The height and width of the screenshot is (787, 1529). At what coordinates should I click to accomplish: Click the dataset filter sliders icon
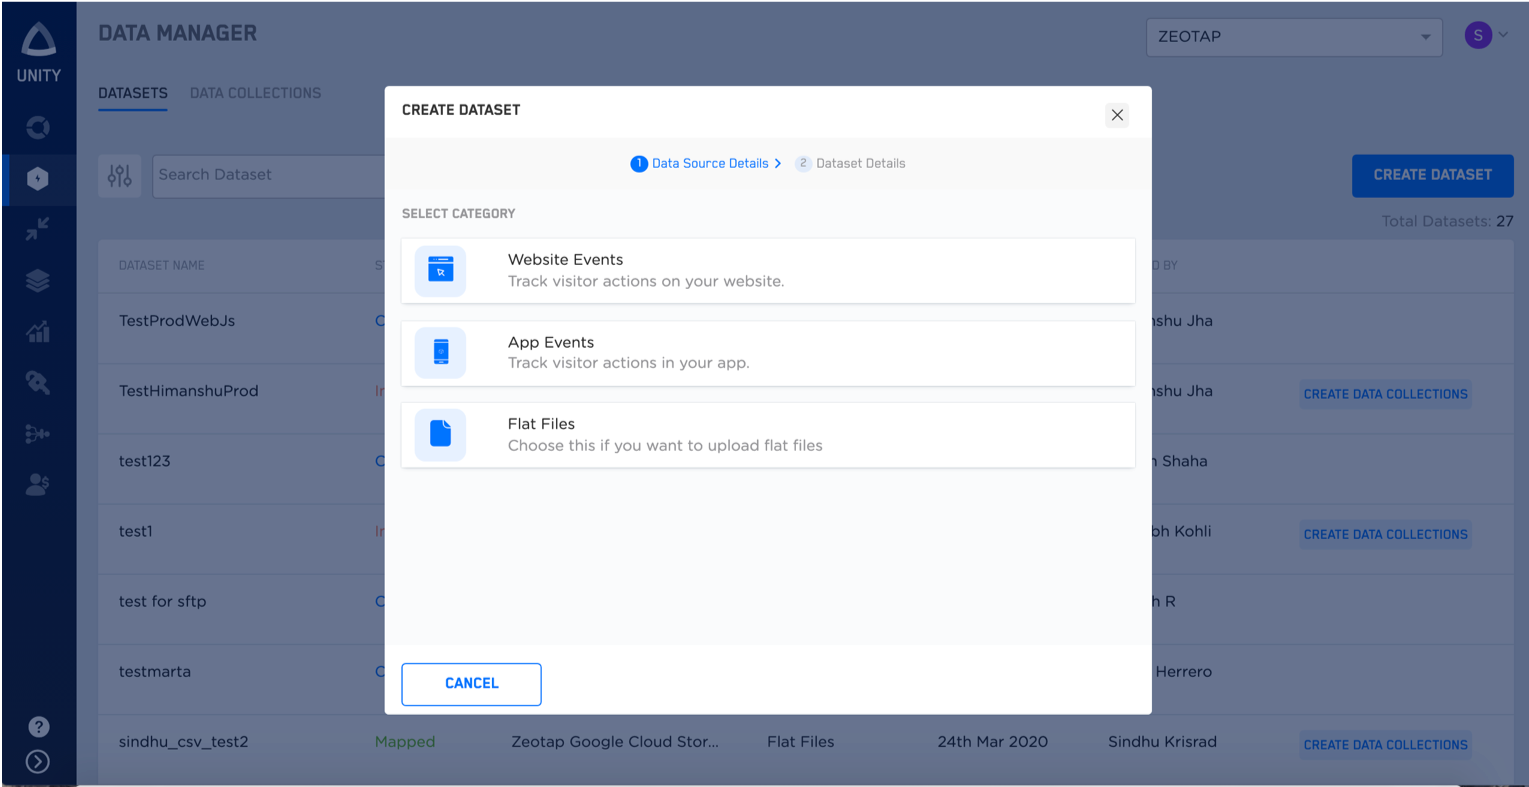[120, 176]
